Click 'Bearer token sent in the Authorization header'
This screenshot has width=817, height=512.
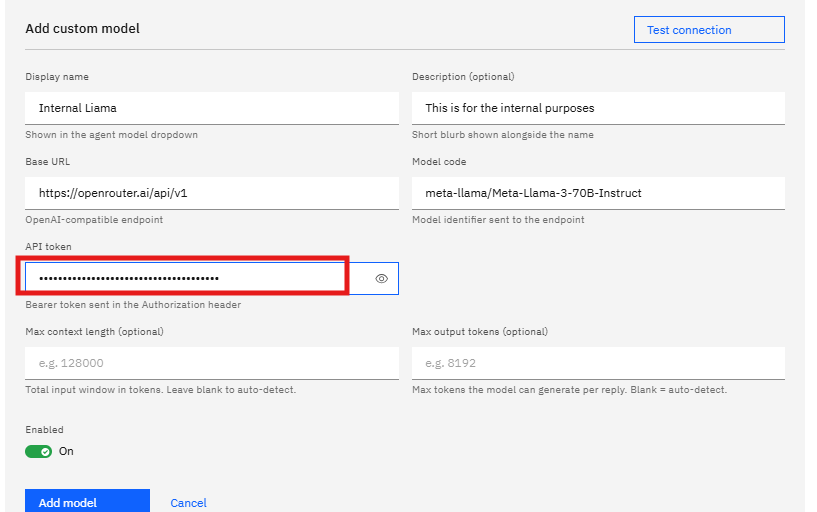coord(133,305)
